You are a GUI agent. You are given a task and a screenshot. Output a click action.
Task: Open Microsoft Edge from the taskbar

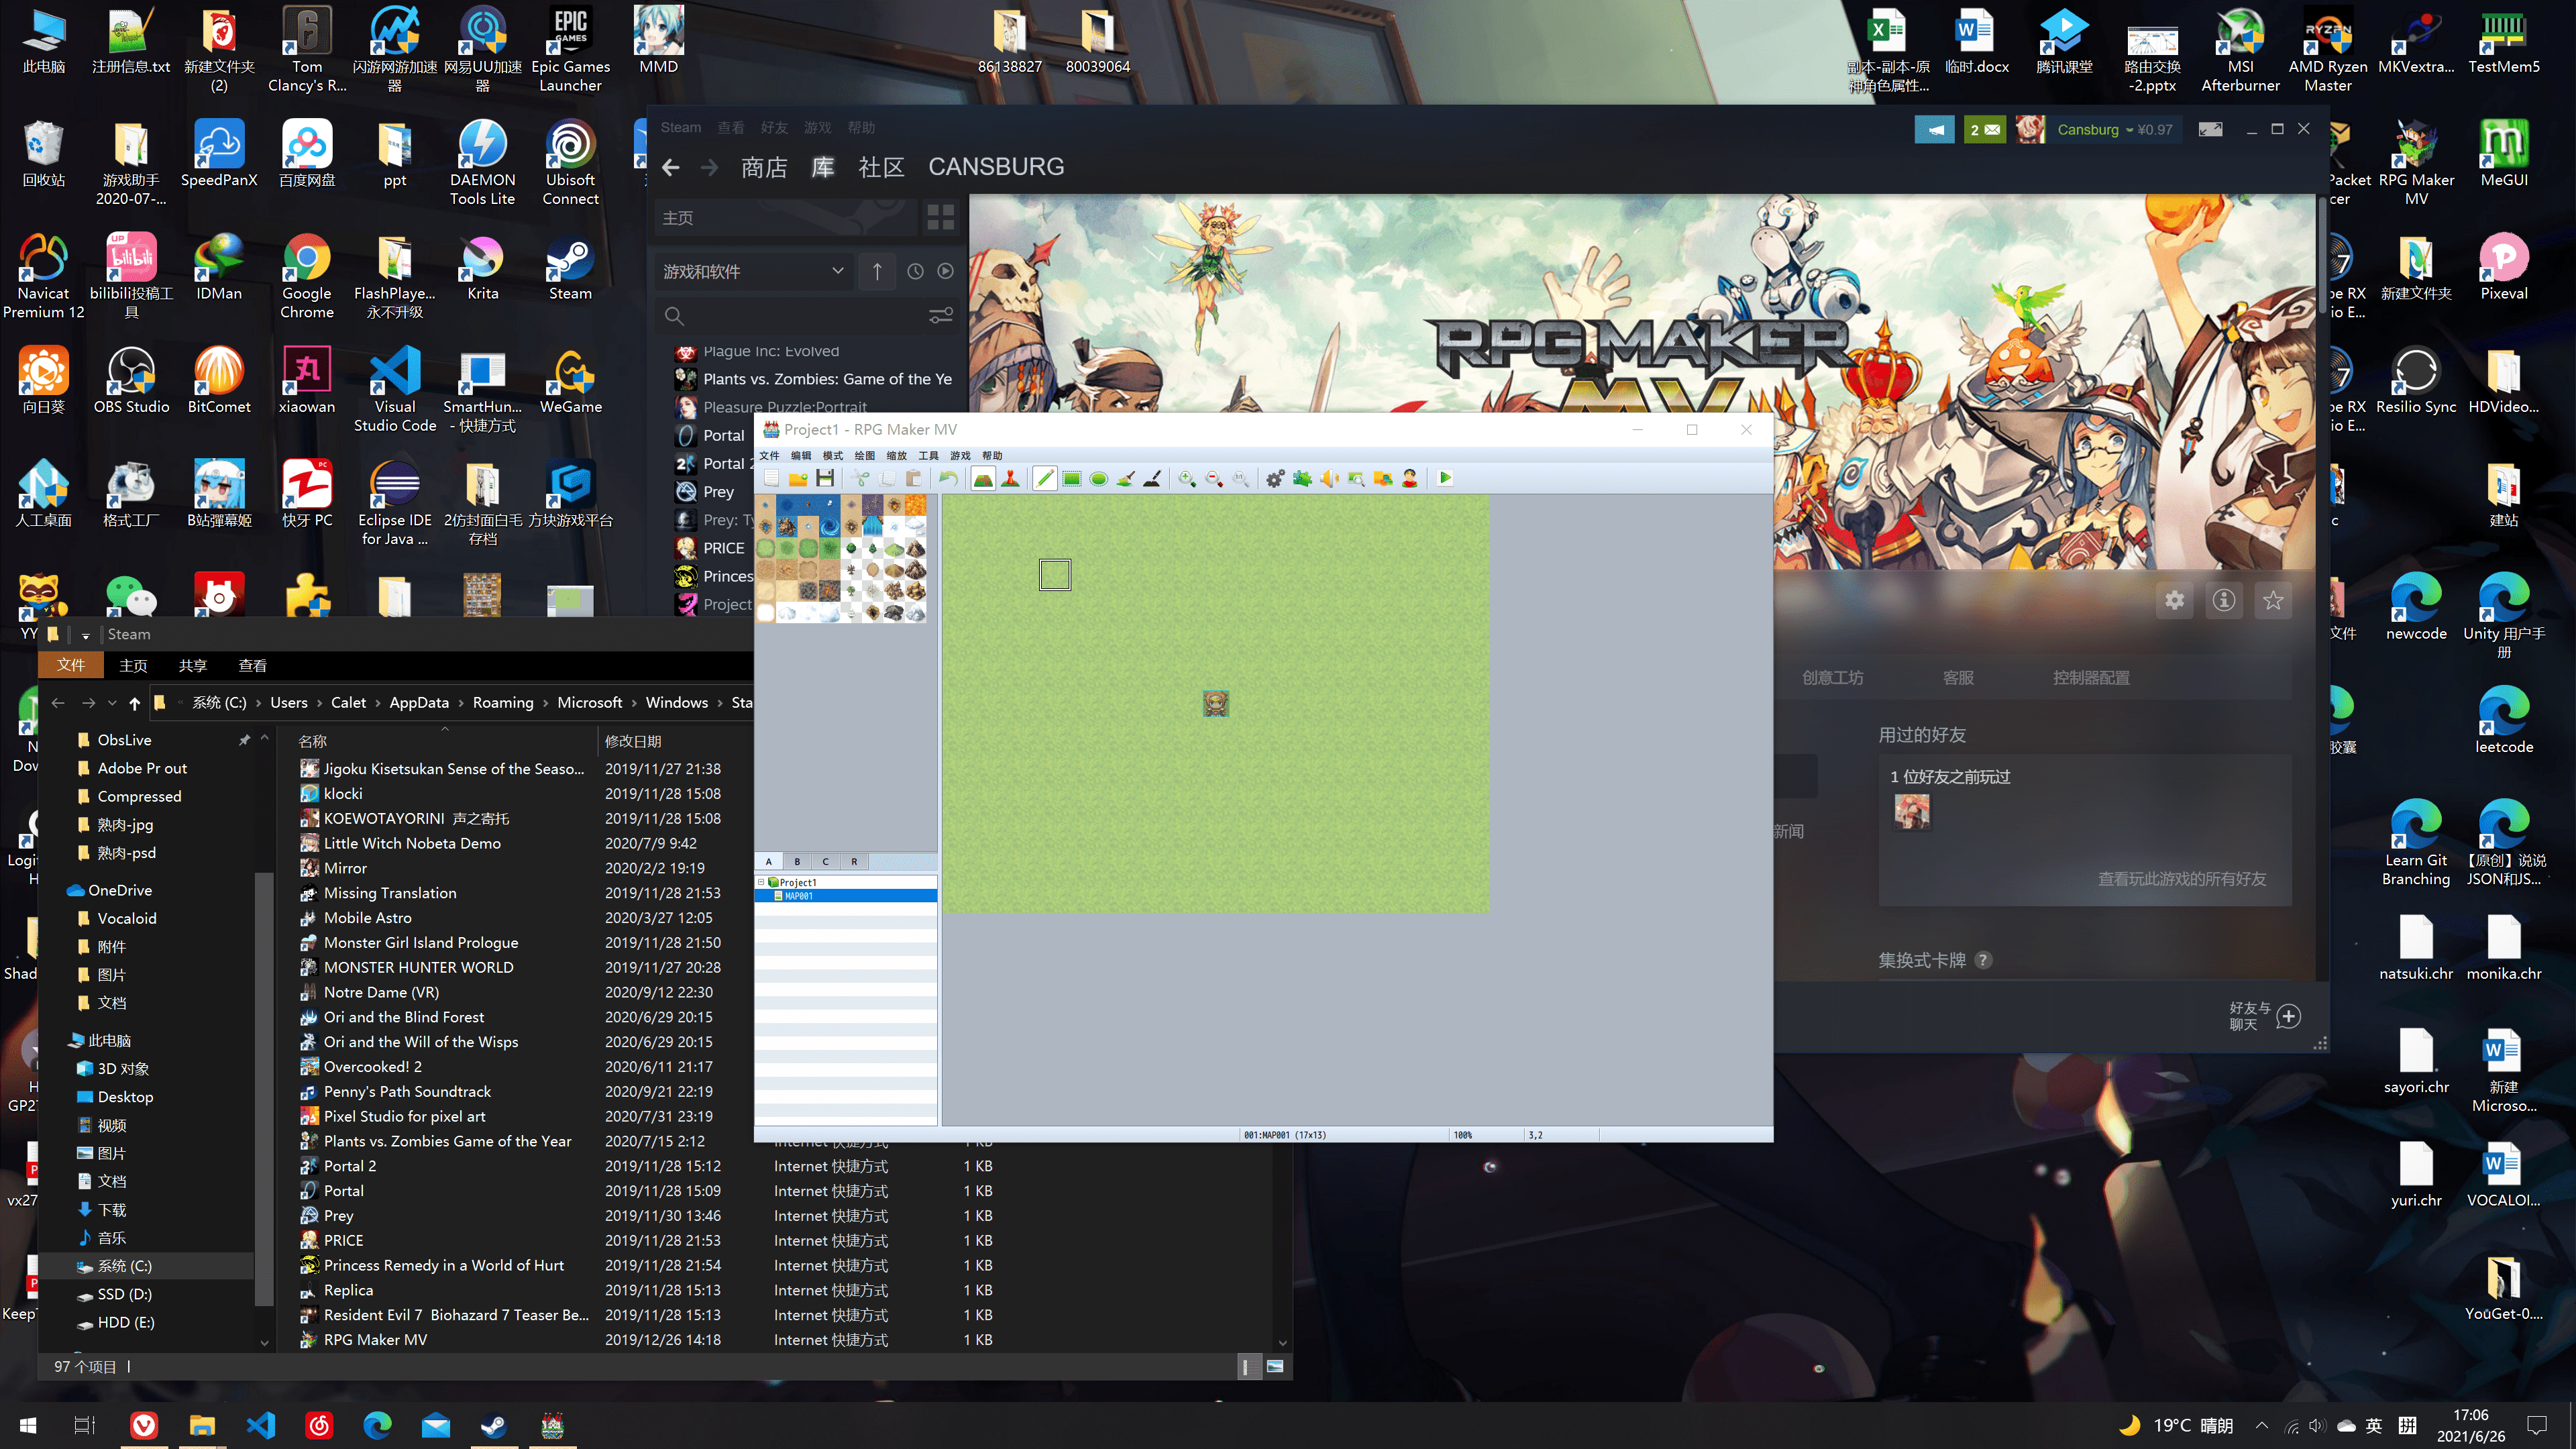point(377,1425)
